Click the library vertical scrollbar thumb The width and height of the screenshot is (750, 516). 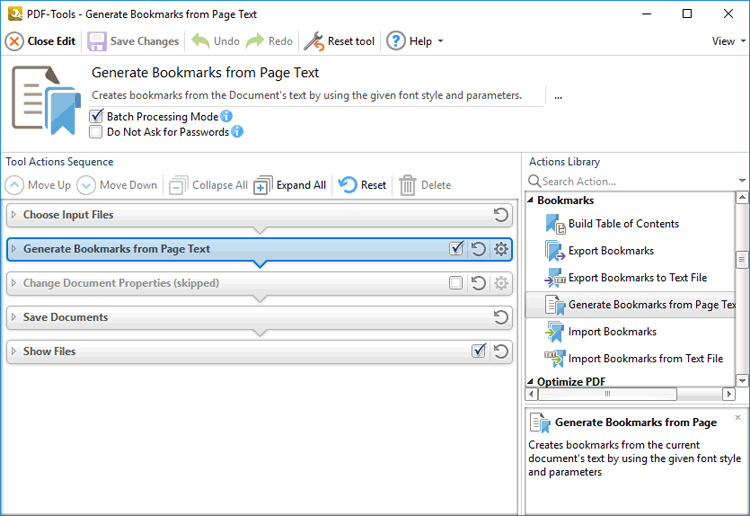pos(742,260)
